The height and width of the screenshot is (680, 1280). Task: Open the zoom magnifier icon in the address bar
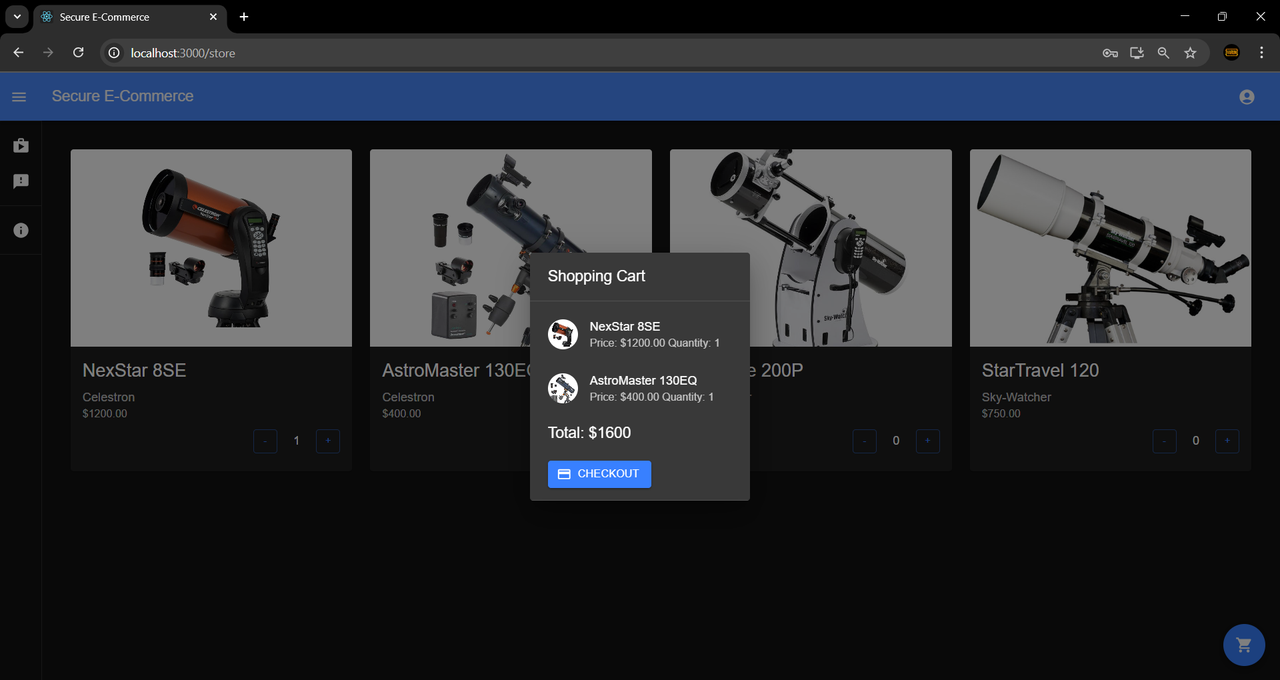click(1163, 53)
